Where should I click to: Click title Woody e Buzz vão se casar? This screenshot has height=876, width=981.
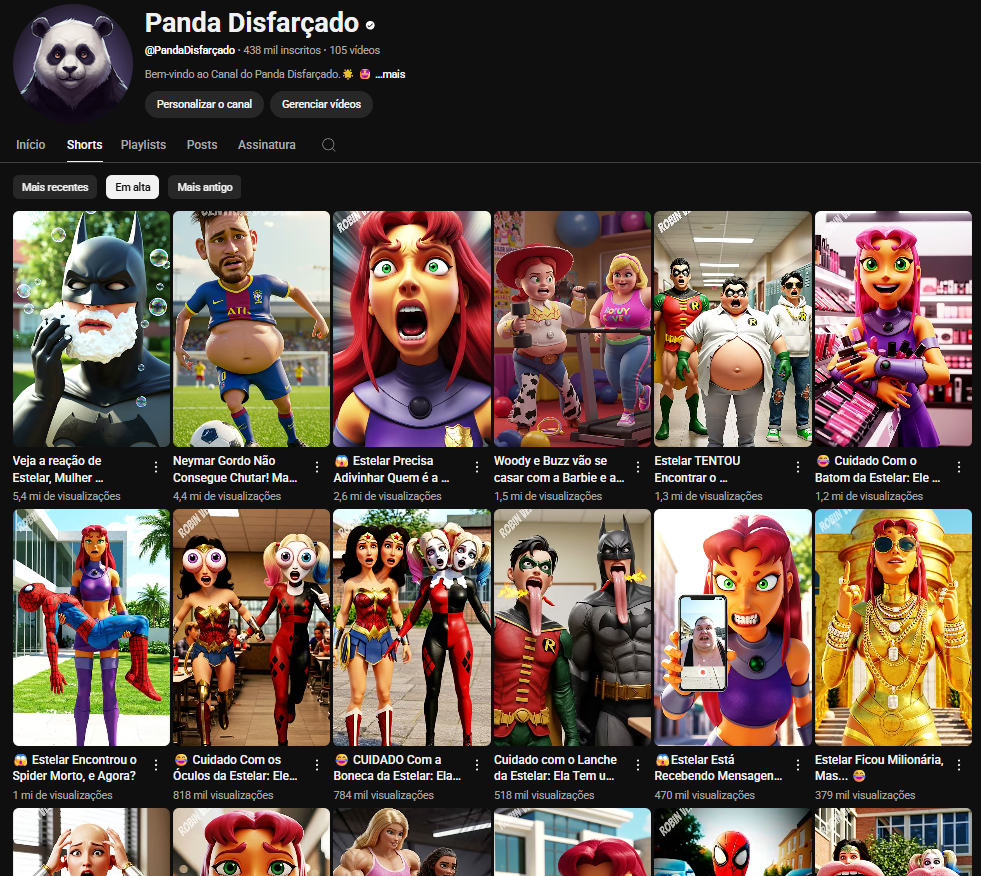(559, 469)
